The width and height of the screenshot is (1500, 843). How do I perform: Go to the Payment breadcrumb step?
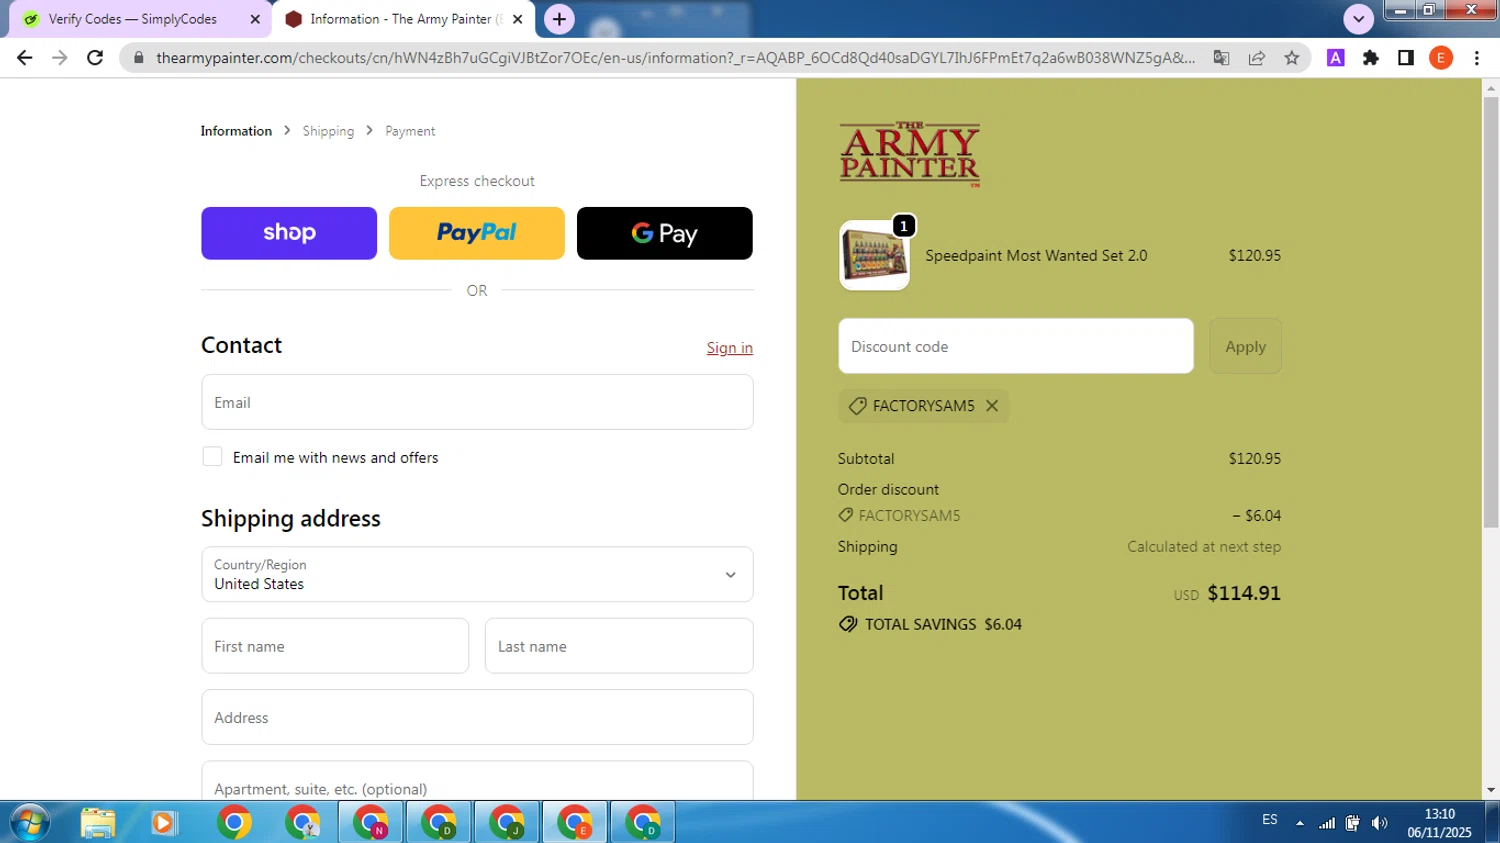point(410,131)
